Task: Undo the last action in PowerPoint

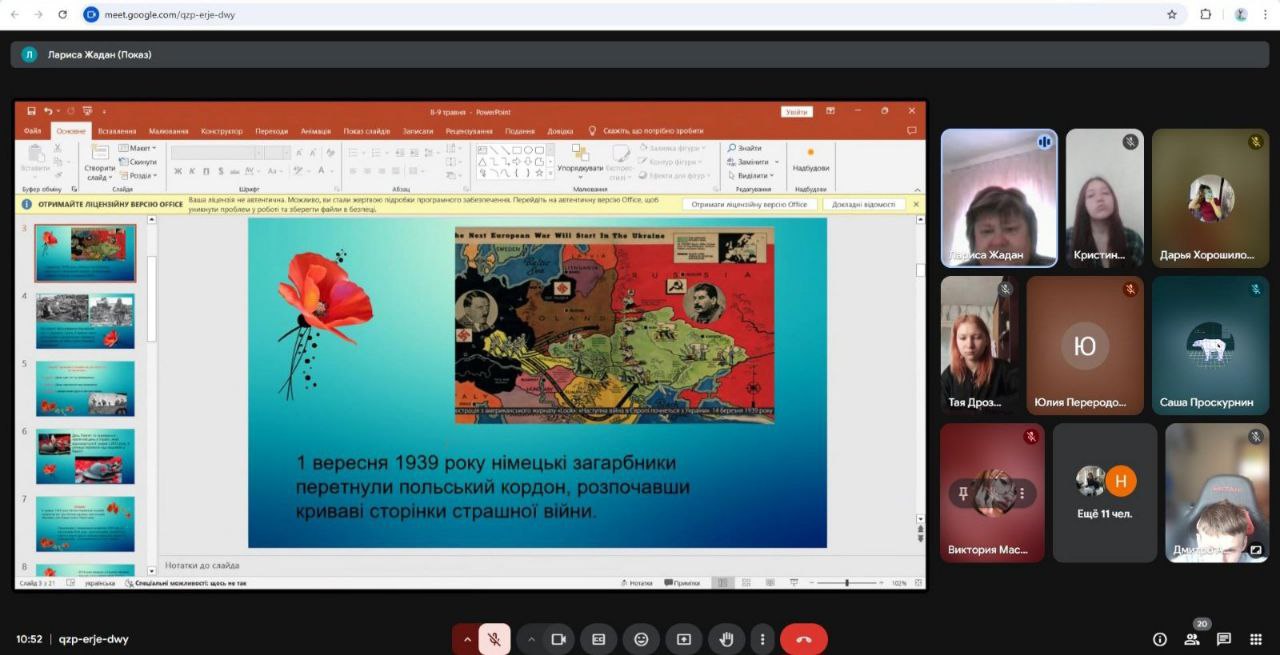Action: 48,111
